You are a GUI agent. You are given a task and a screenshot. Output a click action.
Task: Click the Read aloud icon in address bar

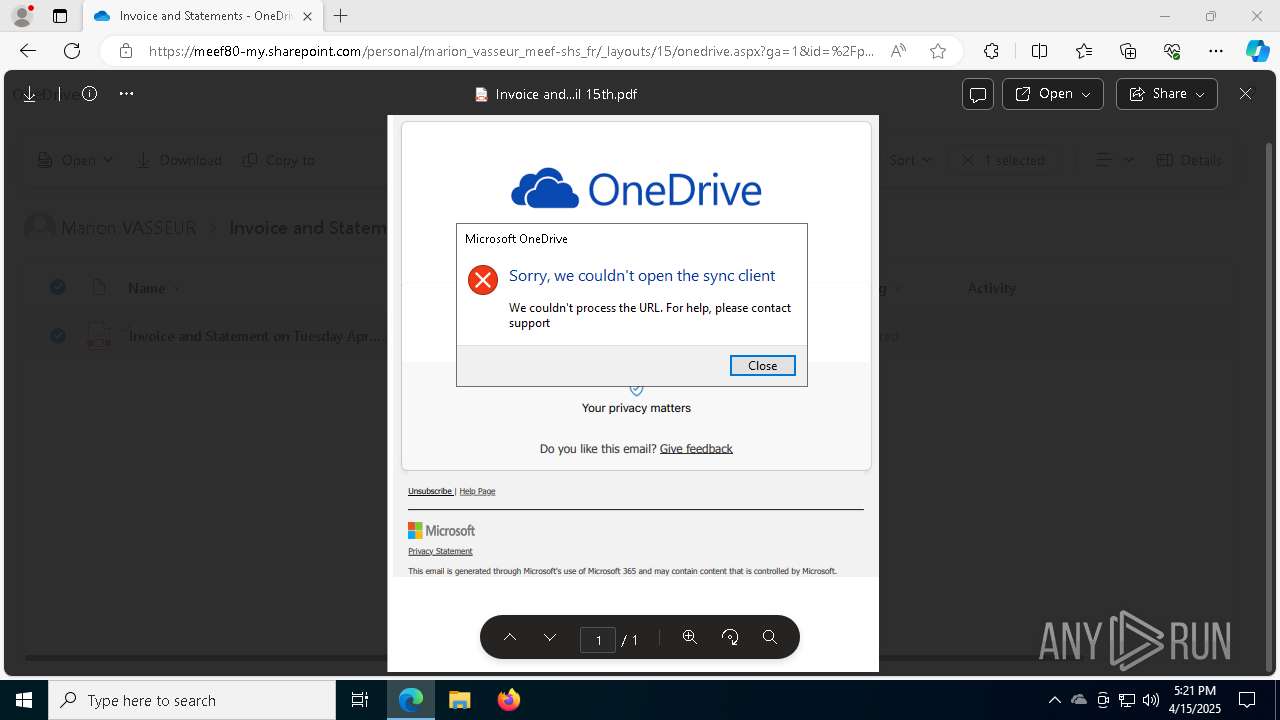[898, 51]
